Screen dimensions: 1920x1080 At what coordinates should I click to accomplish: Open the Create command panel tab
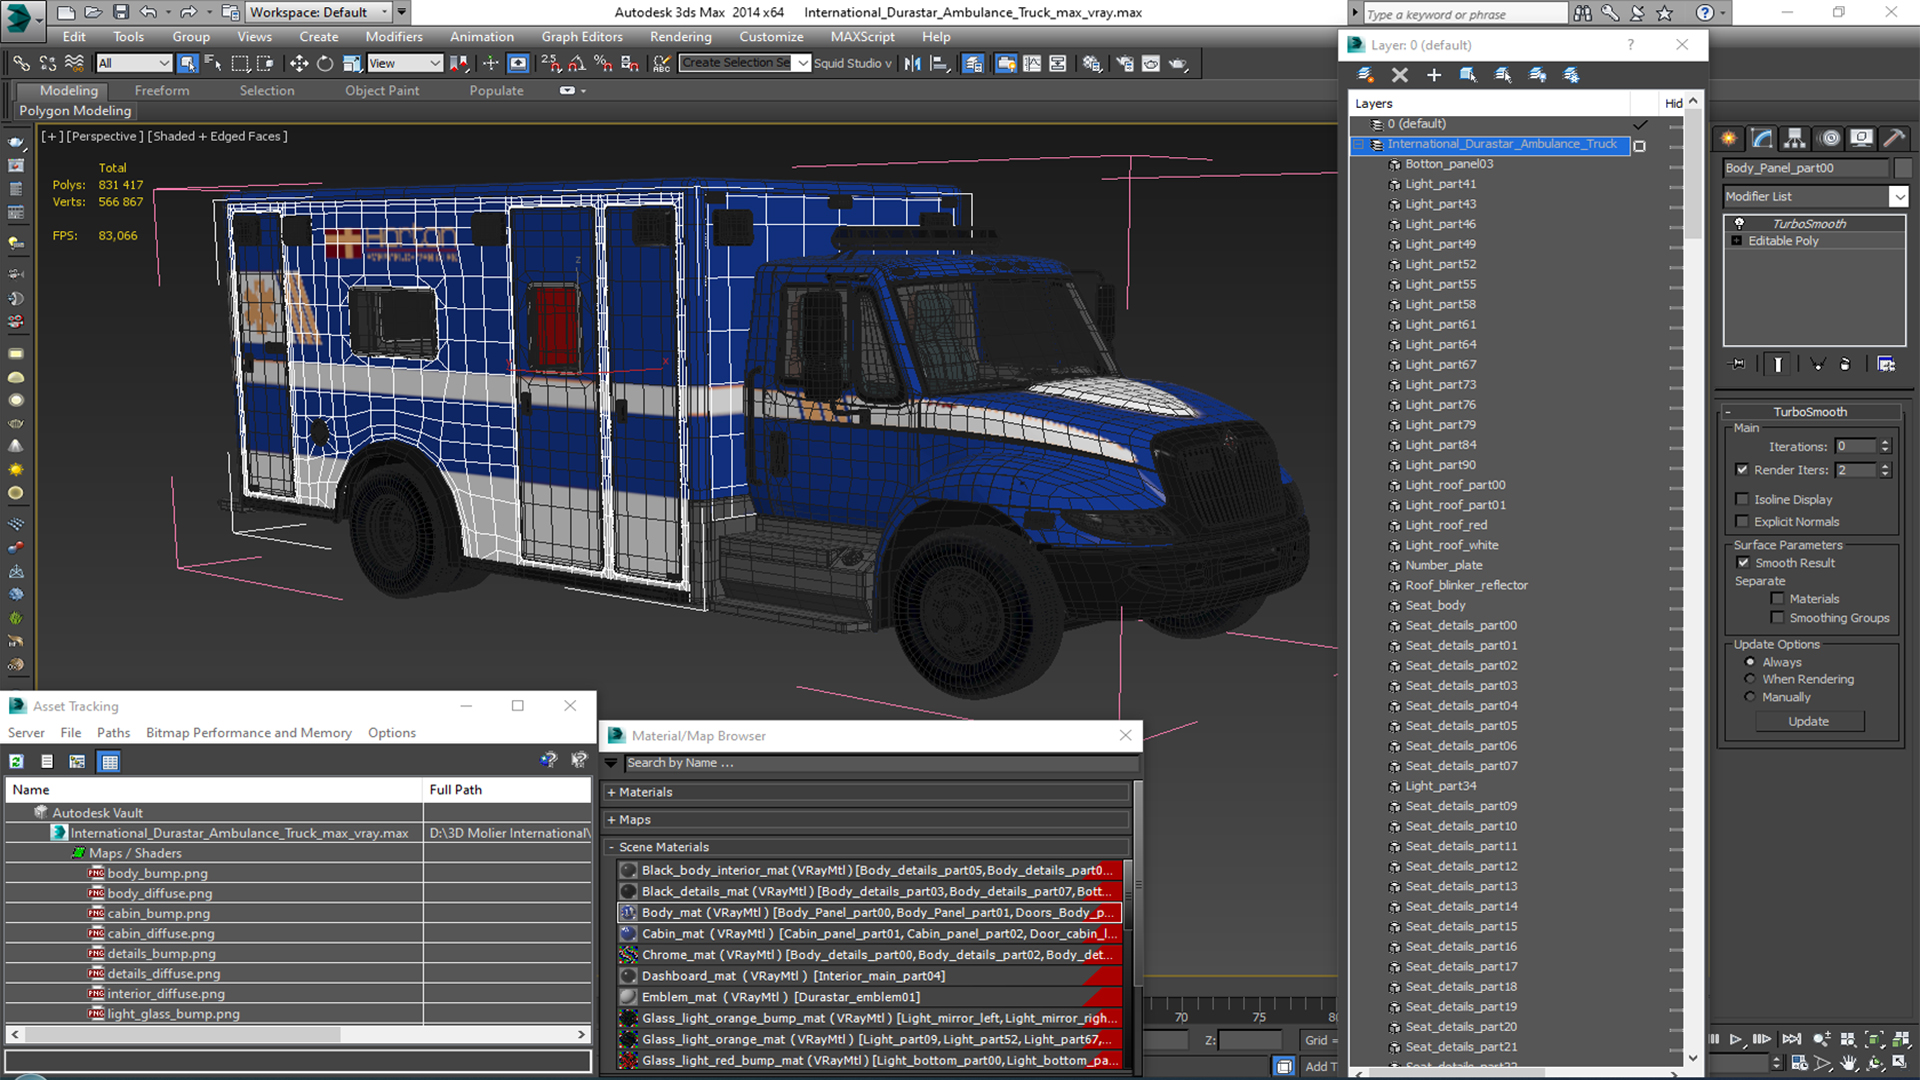click(x=1728, y=138)
